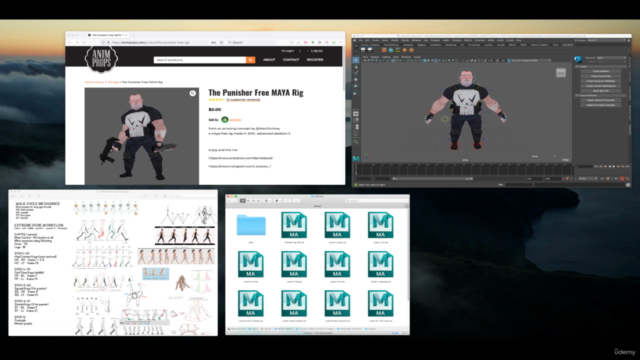Select icon view button in Finder toolbar

pyautogui.click(x=242, y=201)
